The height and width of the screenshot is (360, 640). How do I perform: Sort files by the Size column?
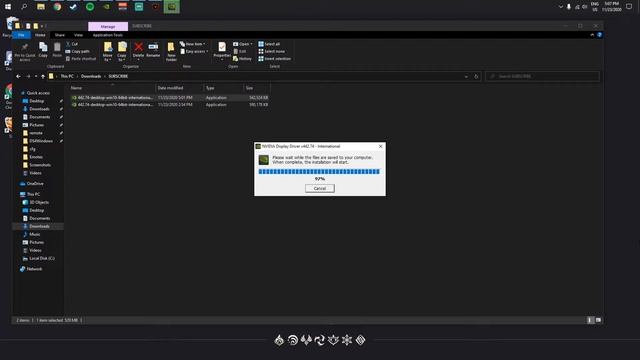[x=257, y=88]
